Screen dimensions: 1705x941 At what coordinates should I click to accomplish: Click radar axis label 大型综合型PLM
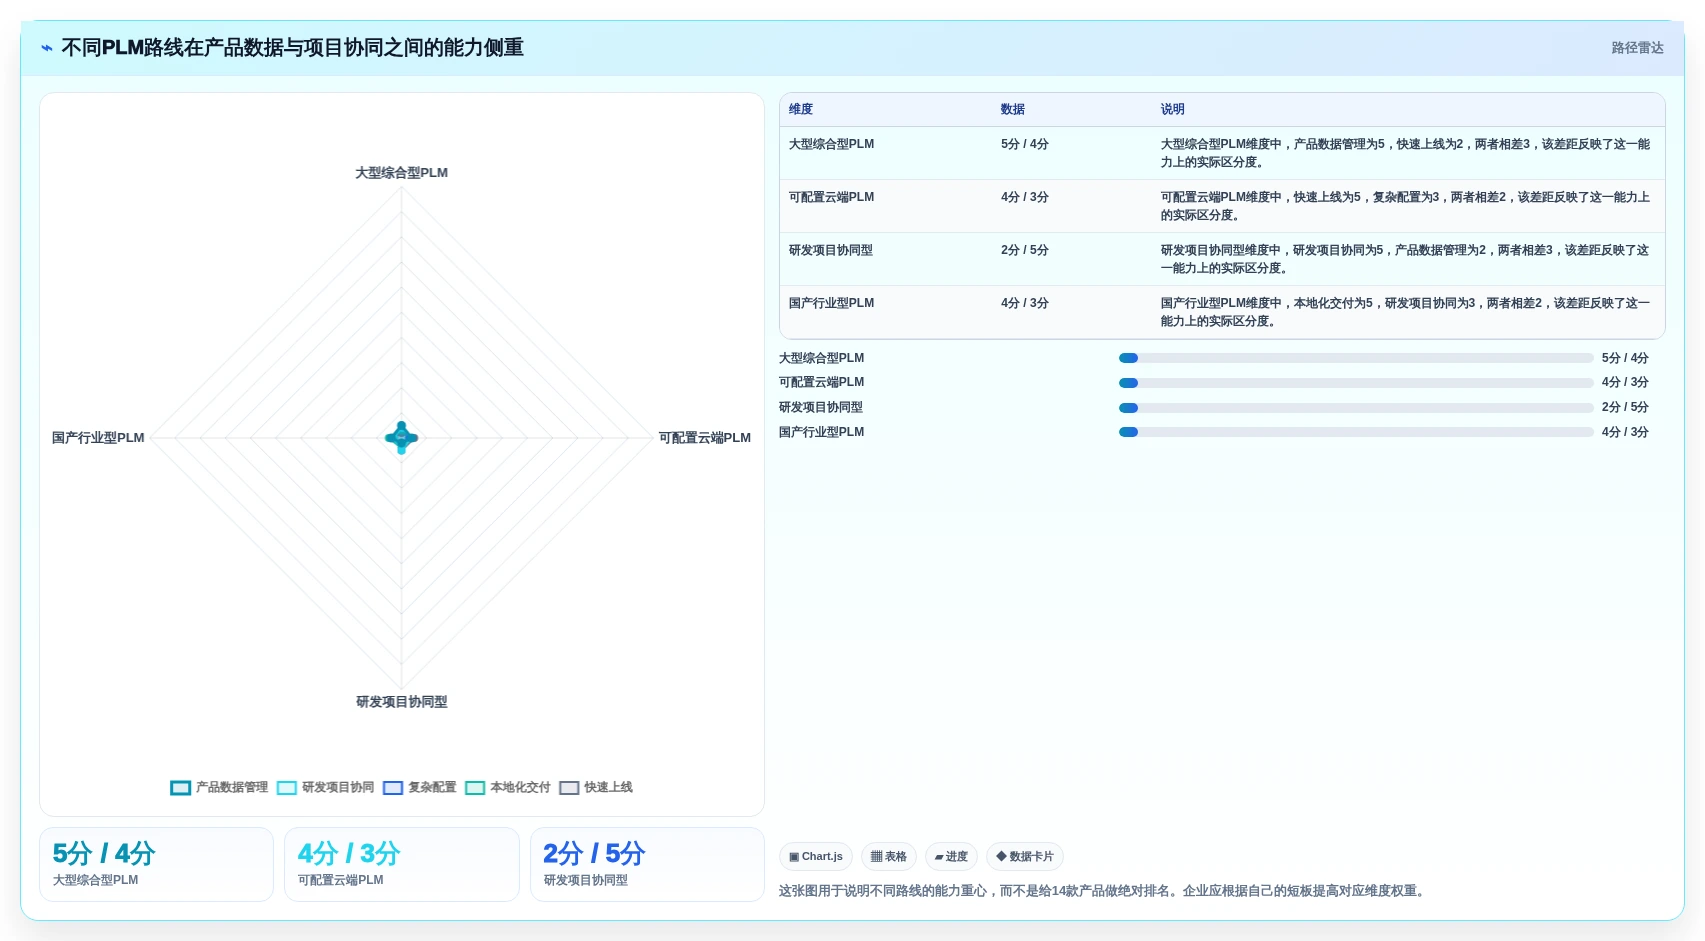coord(402,173)
